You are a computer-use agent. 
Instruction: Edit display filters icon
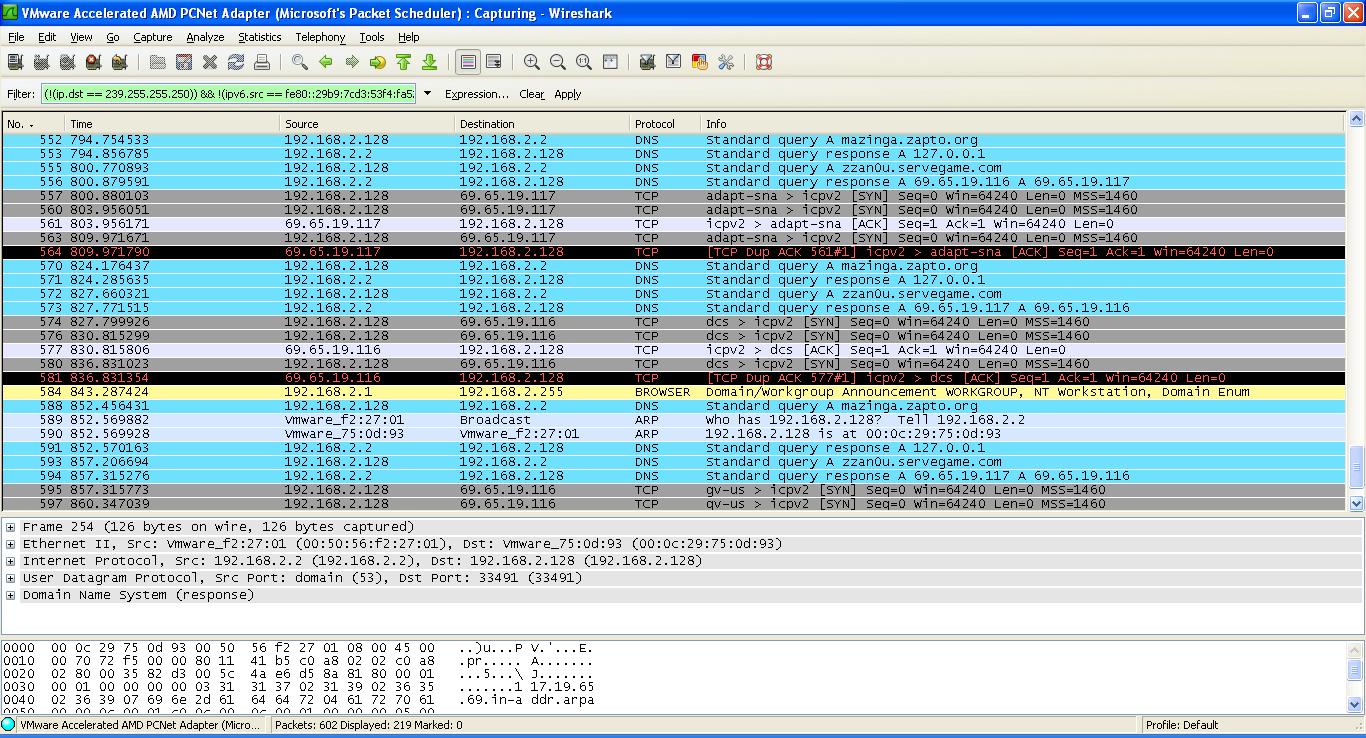click(x=674, y=62)
